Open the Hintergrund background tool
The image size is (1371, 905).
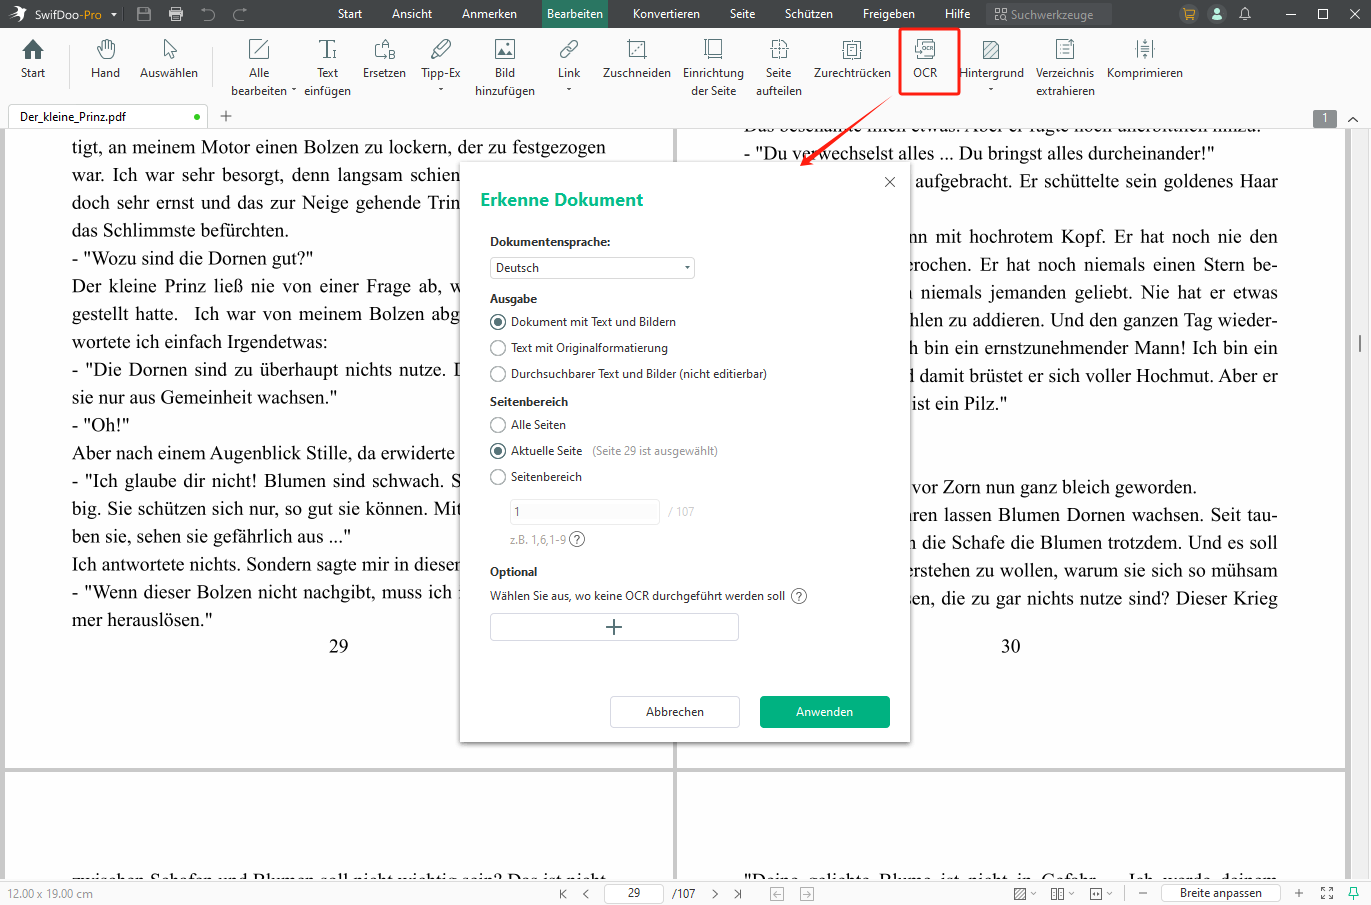tap(991, 59)
